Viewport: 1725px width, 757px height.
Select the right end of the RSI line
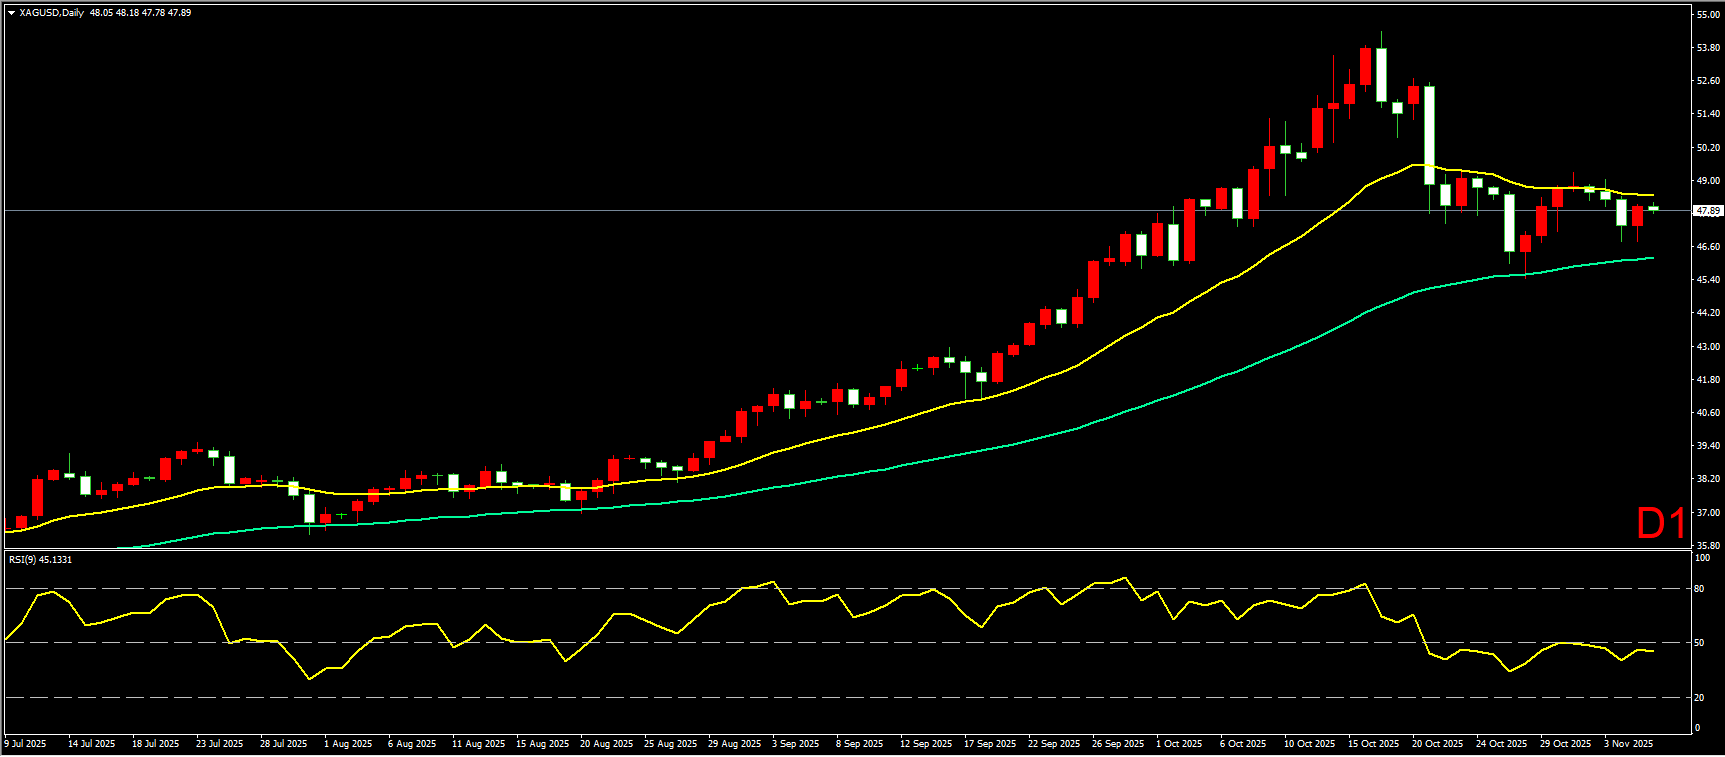point(1652,651)
